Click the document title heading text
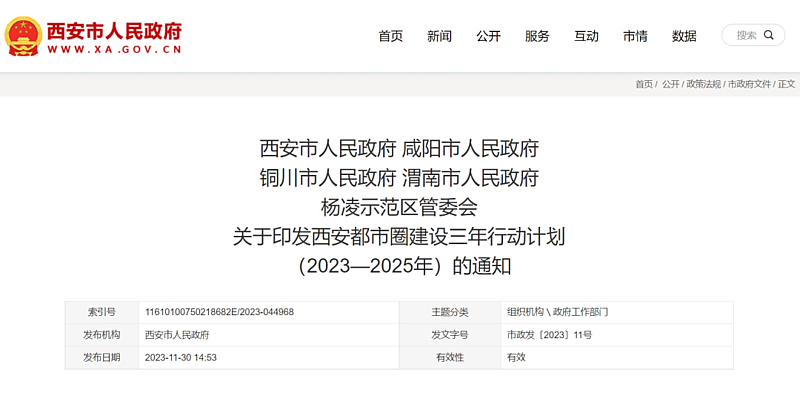Viewport: 800px width, 399px height. pyautogui.click(x=399, y=208)
